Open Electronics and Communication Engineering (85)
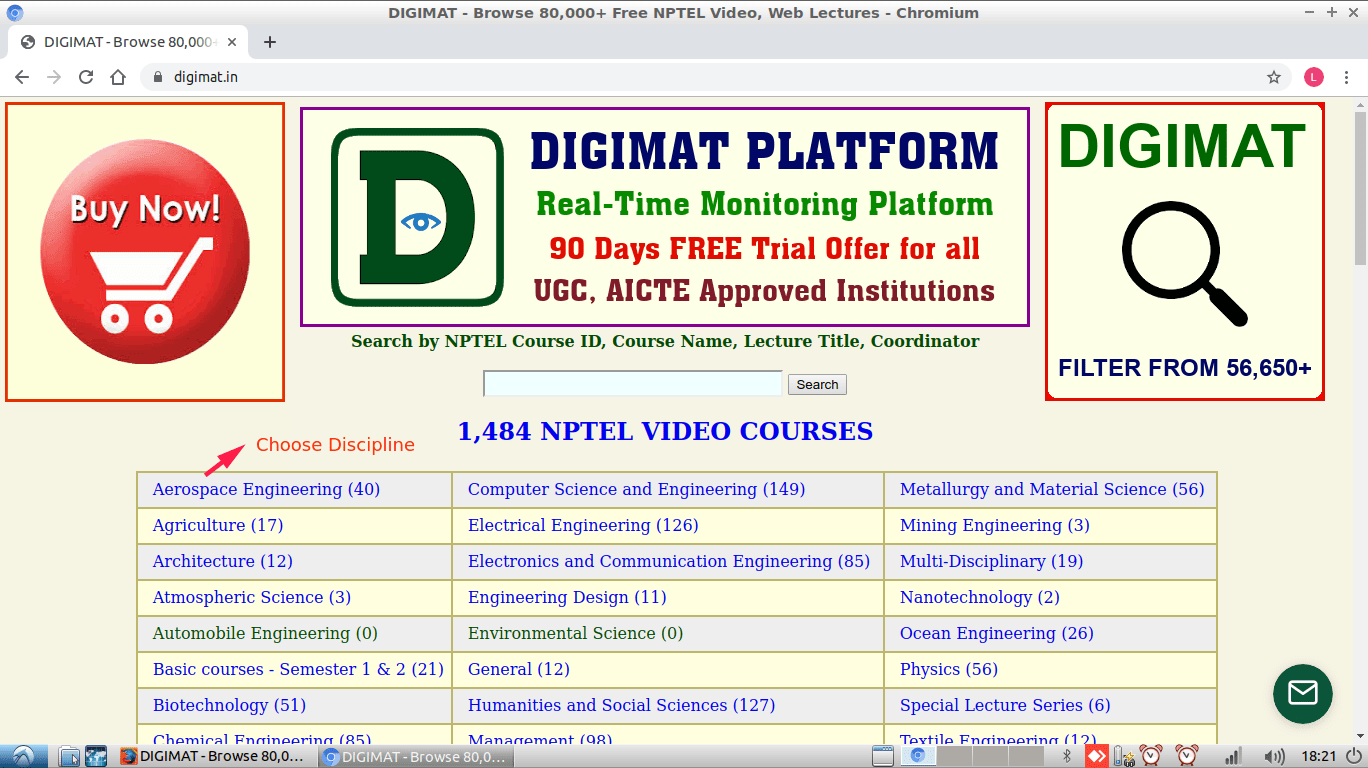Image resolution: width=1368 pixels, height=768 pixels. [669, 561]
